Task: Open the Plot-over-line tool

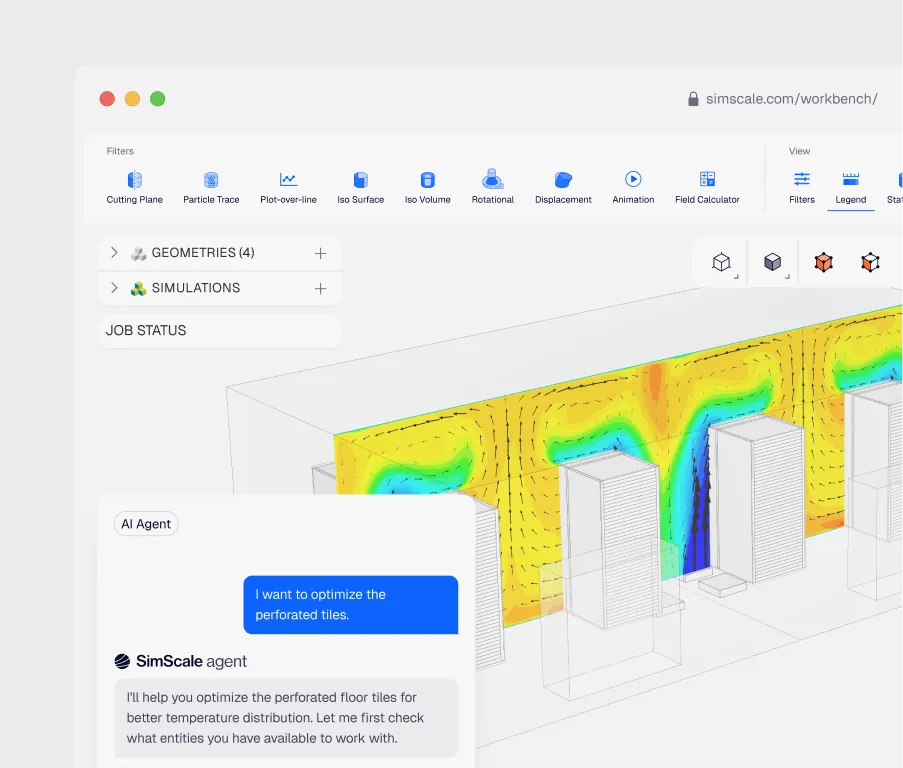Action: [288, 188]
